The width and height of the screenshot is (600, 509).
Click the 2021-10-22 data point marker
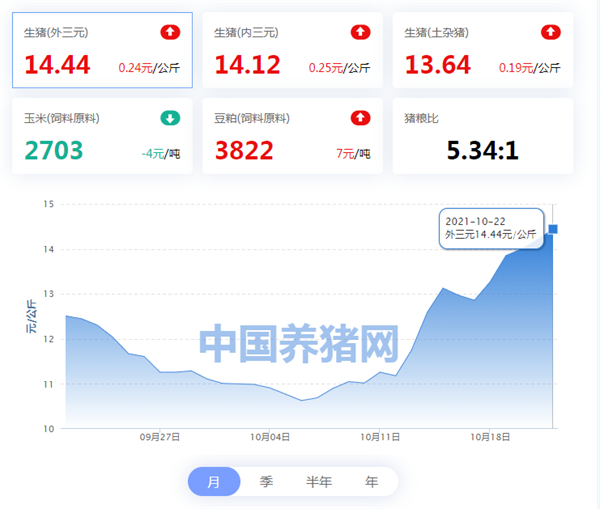tap(553, 229)
